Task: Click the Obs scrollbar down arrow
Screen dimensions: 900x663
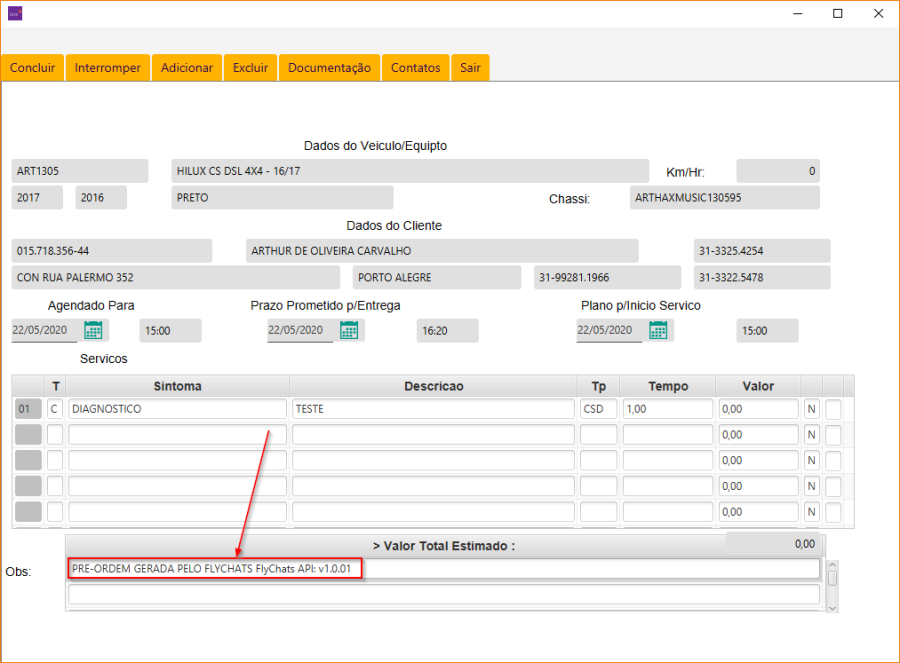Action: [x=832, y=608]
